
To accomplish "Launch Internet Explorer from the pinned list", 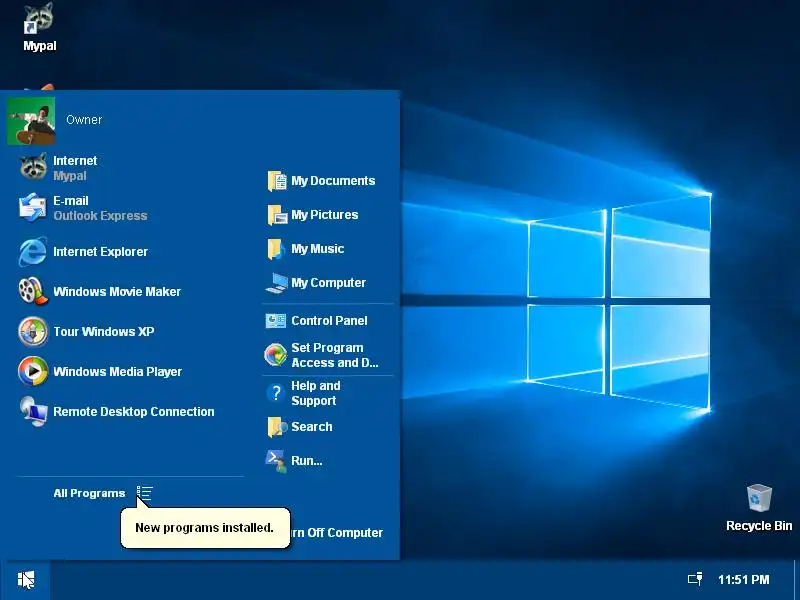I will (83, 252).
